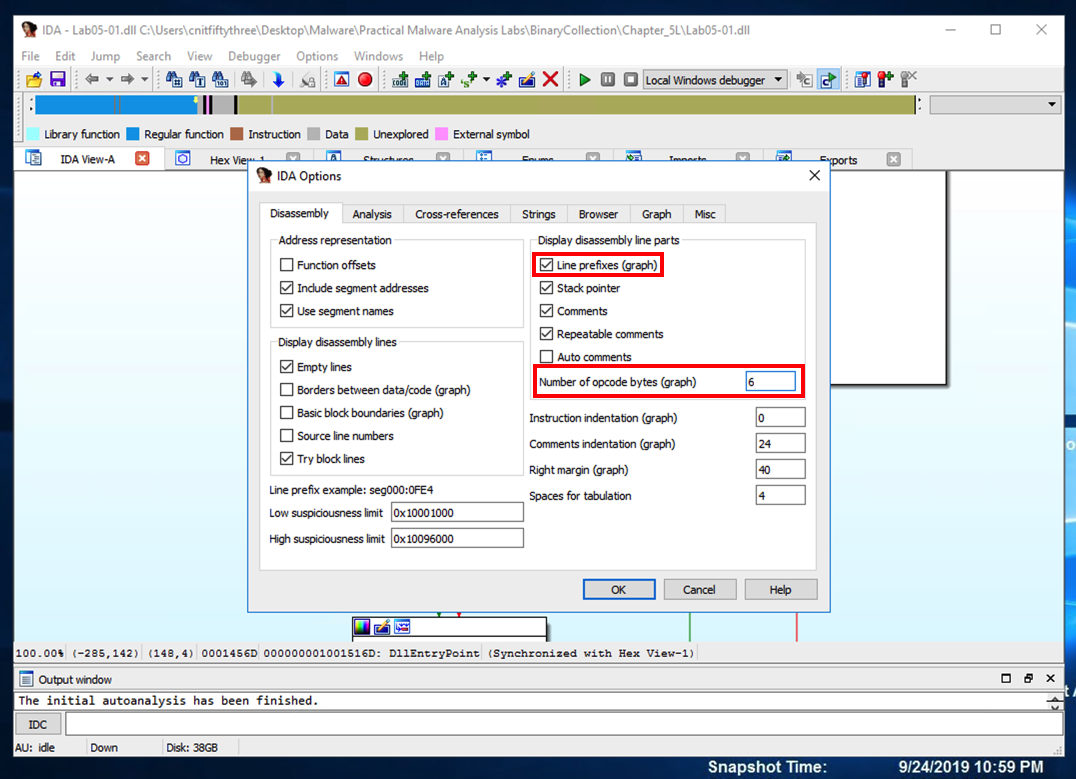The image size is (1076, 779).
Task: Click the red X delete icon
Action: pyautogui.click(x=550, y=80)
